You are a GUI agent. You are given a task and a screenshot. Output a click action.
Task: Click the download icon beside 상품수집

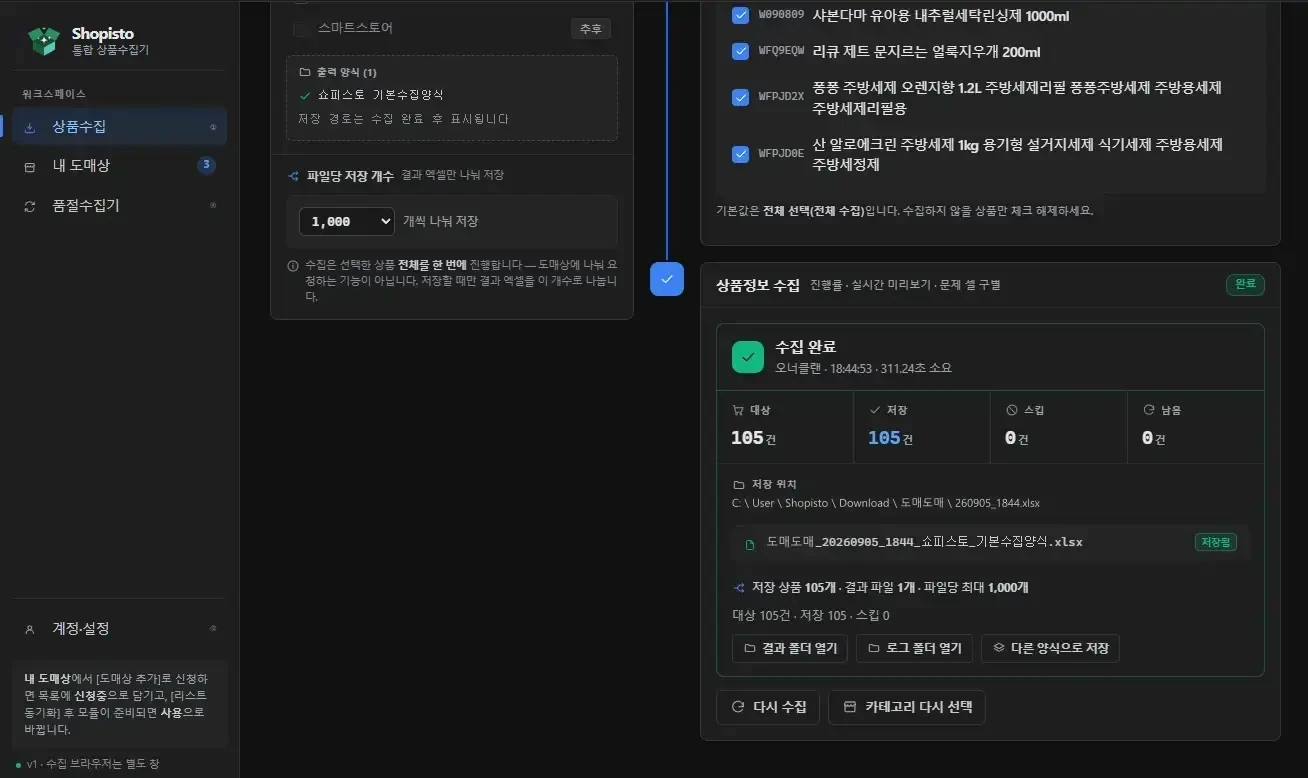(x=30, y=127)
